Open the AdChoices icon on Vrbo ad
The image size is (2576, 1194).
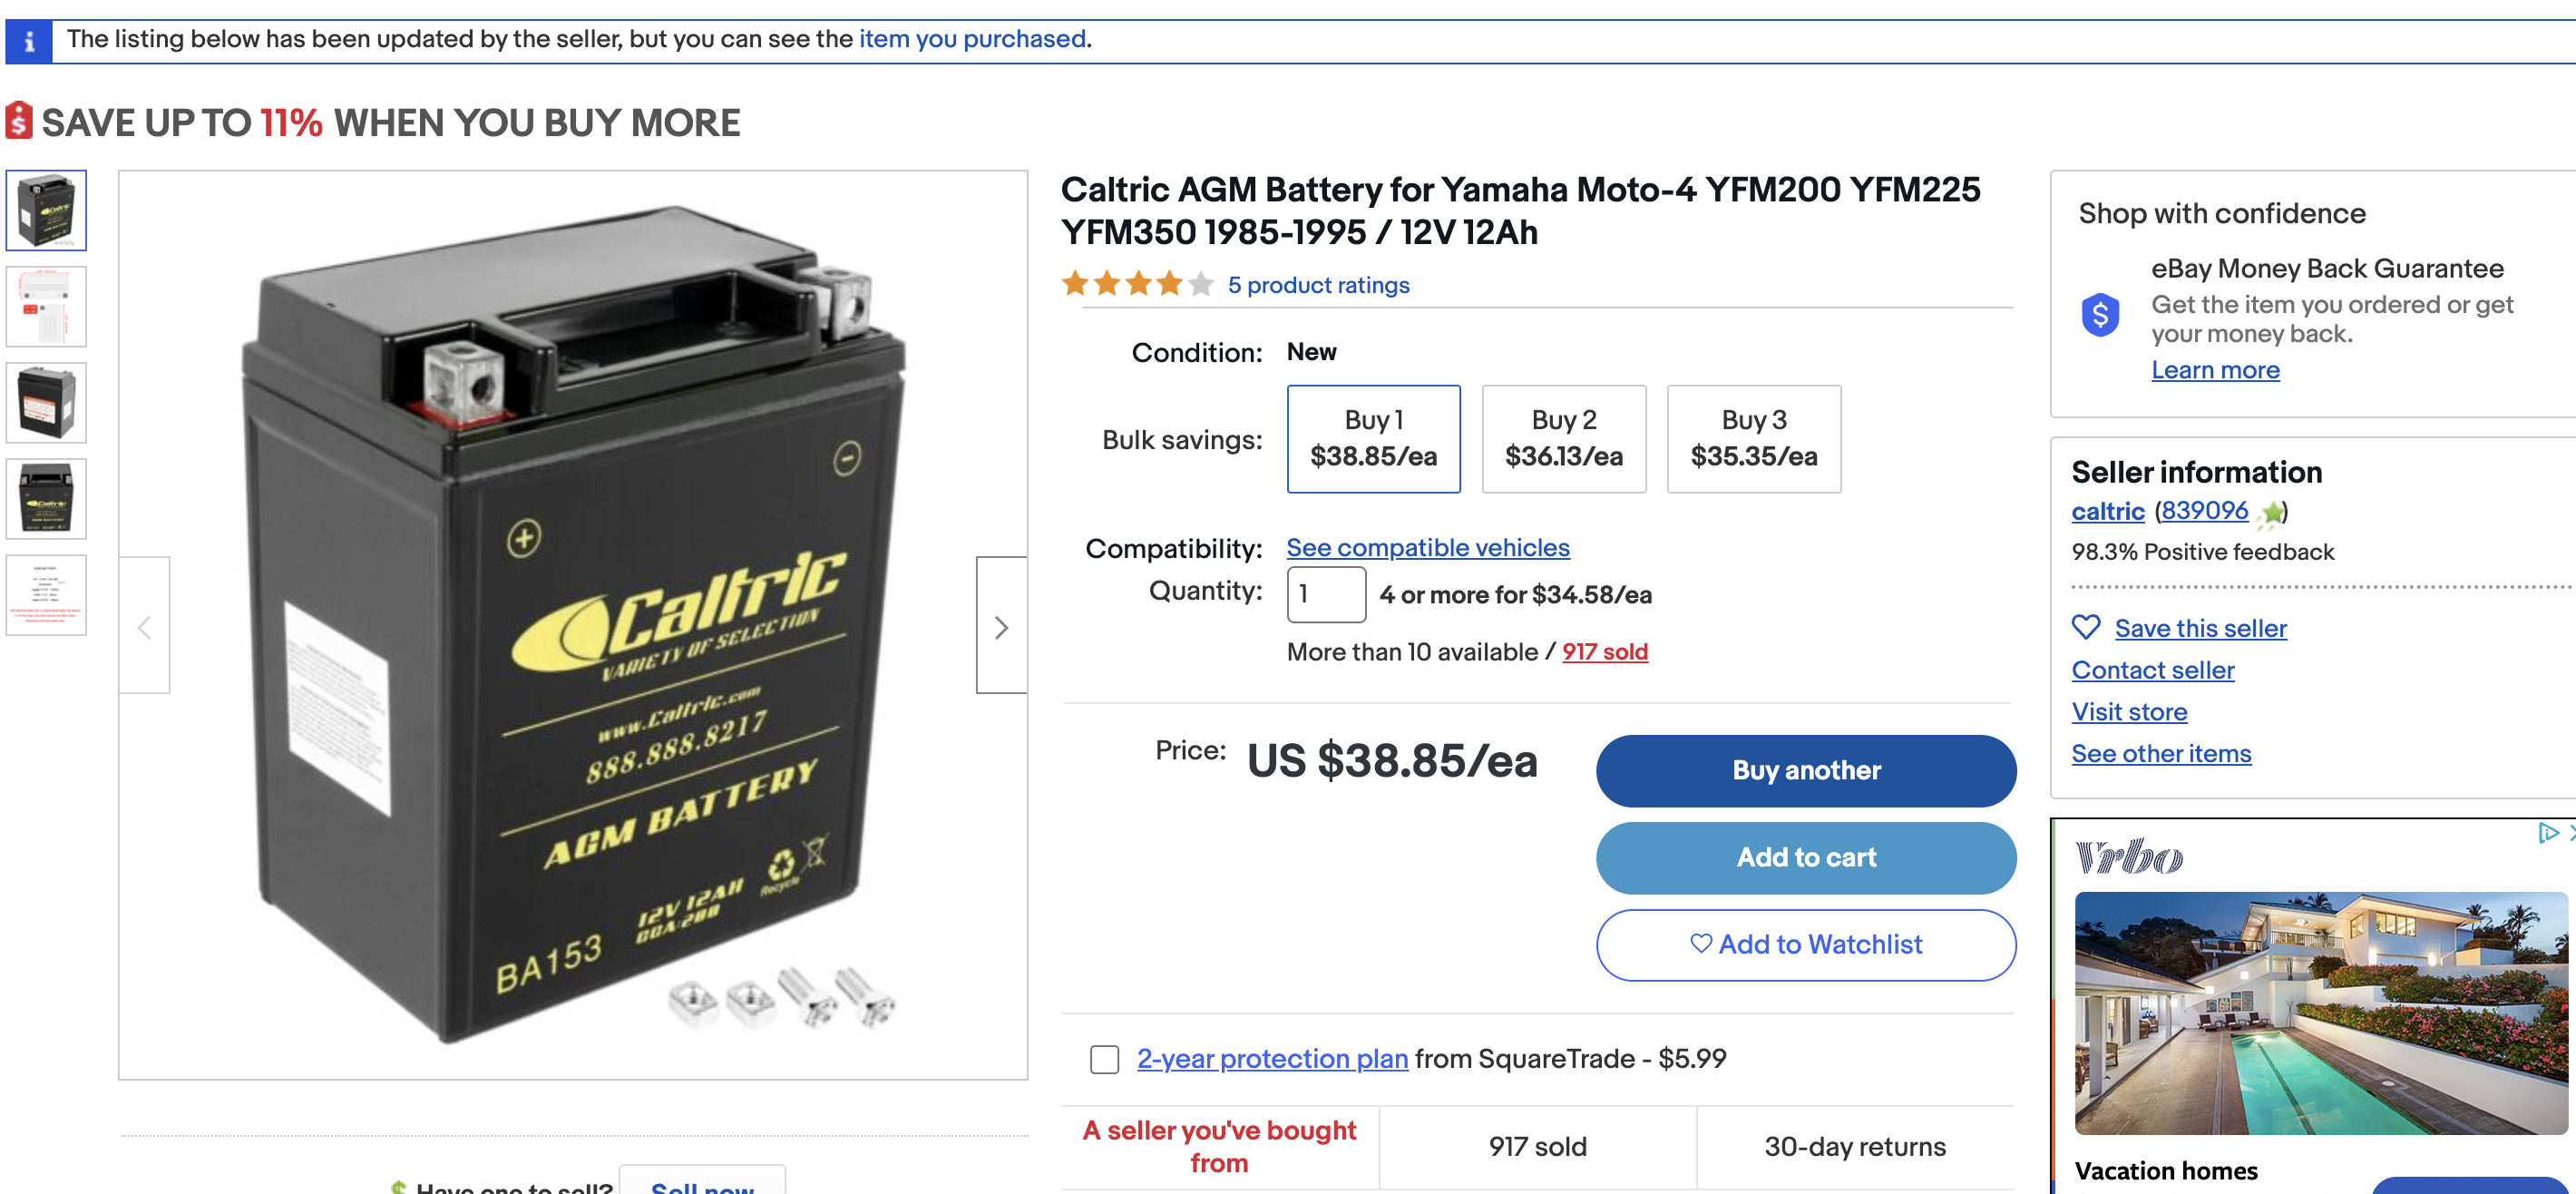point(2547,832)
